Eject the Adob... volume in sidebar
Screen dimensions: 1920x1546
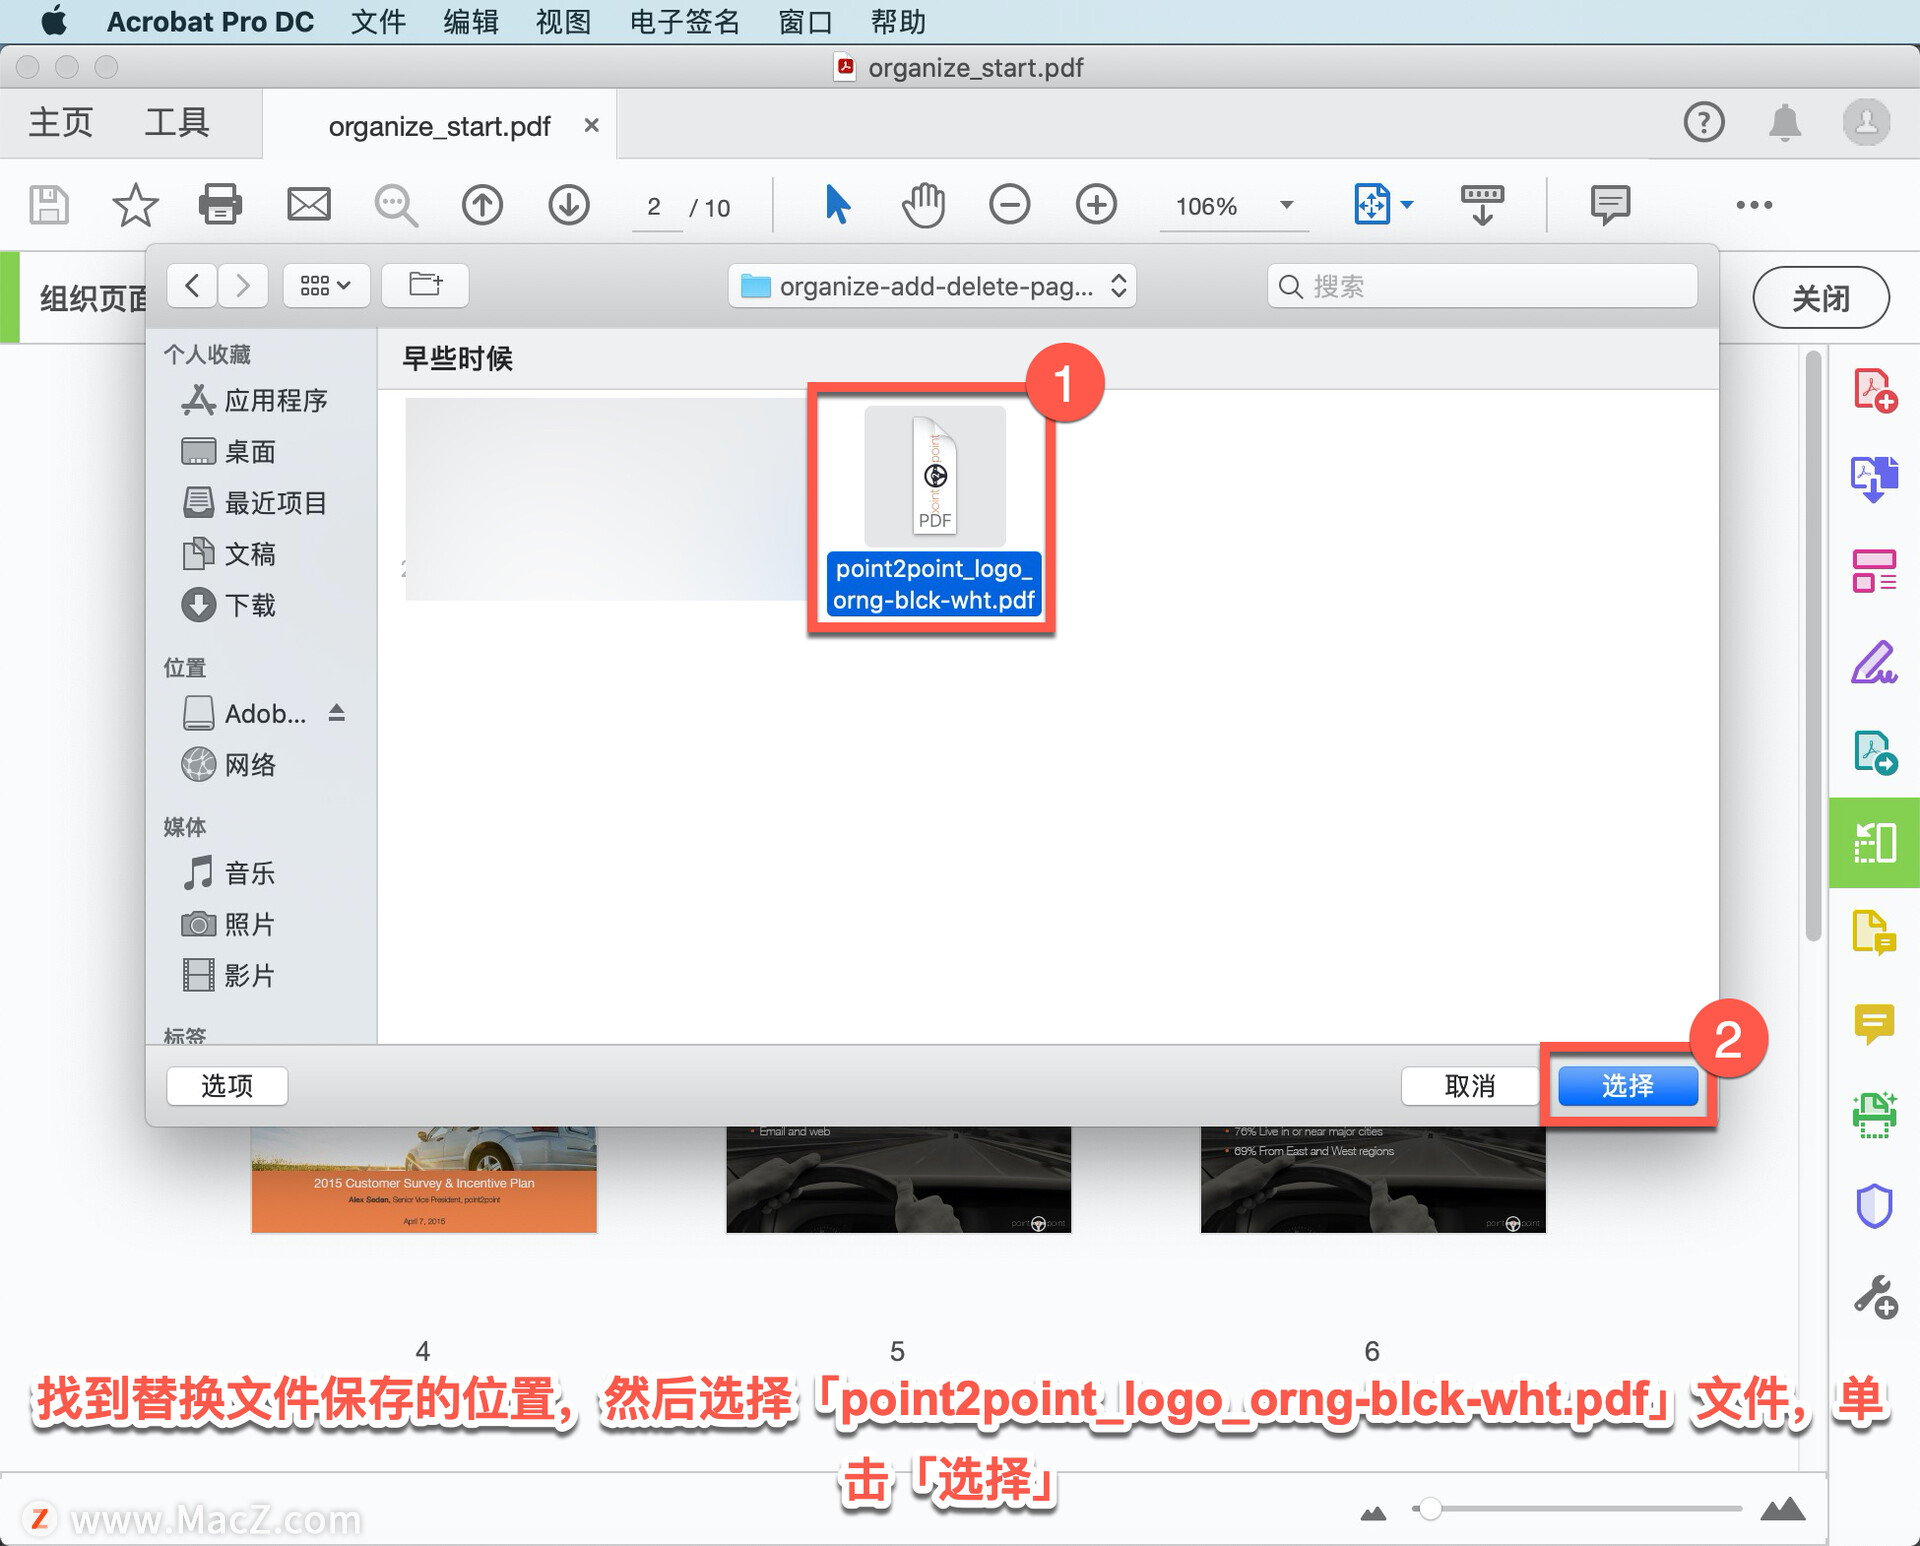337,713
